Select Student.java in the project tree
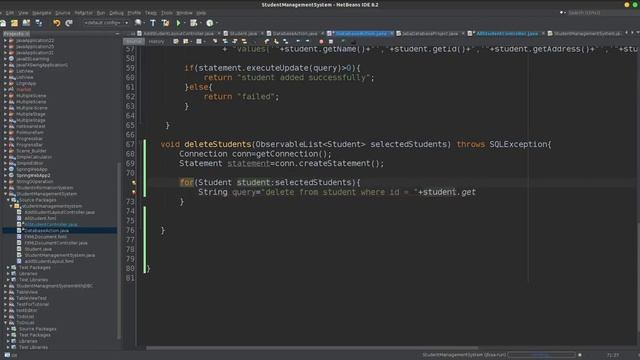The image size is (640, 360). coord(38,249)
